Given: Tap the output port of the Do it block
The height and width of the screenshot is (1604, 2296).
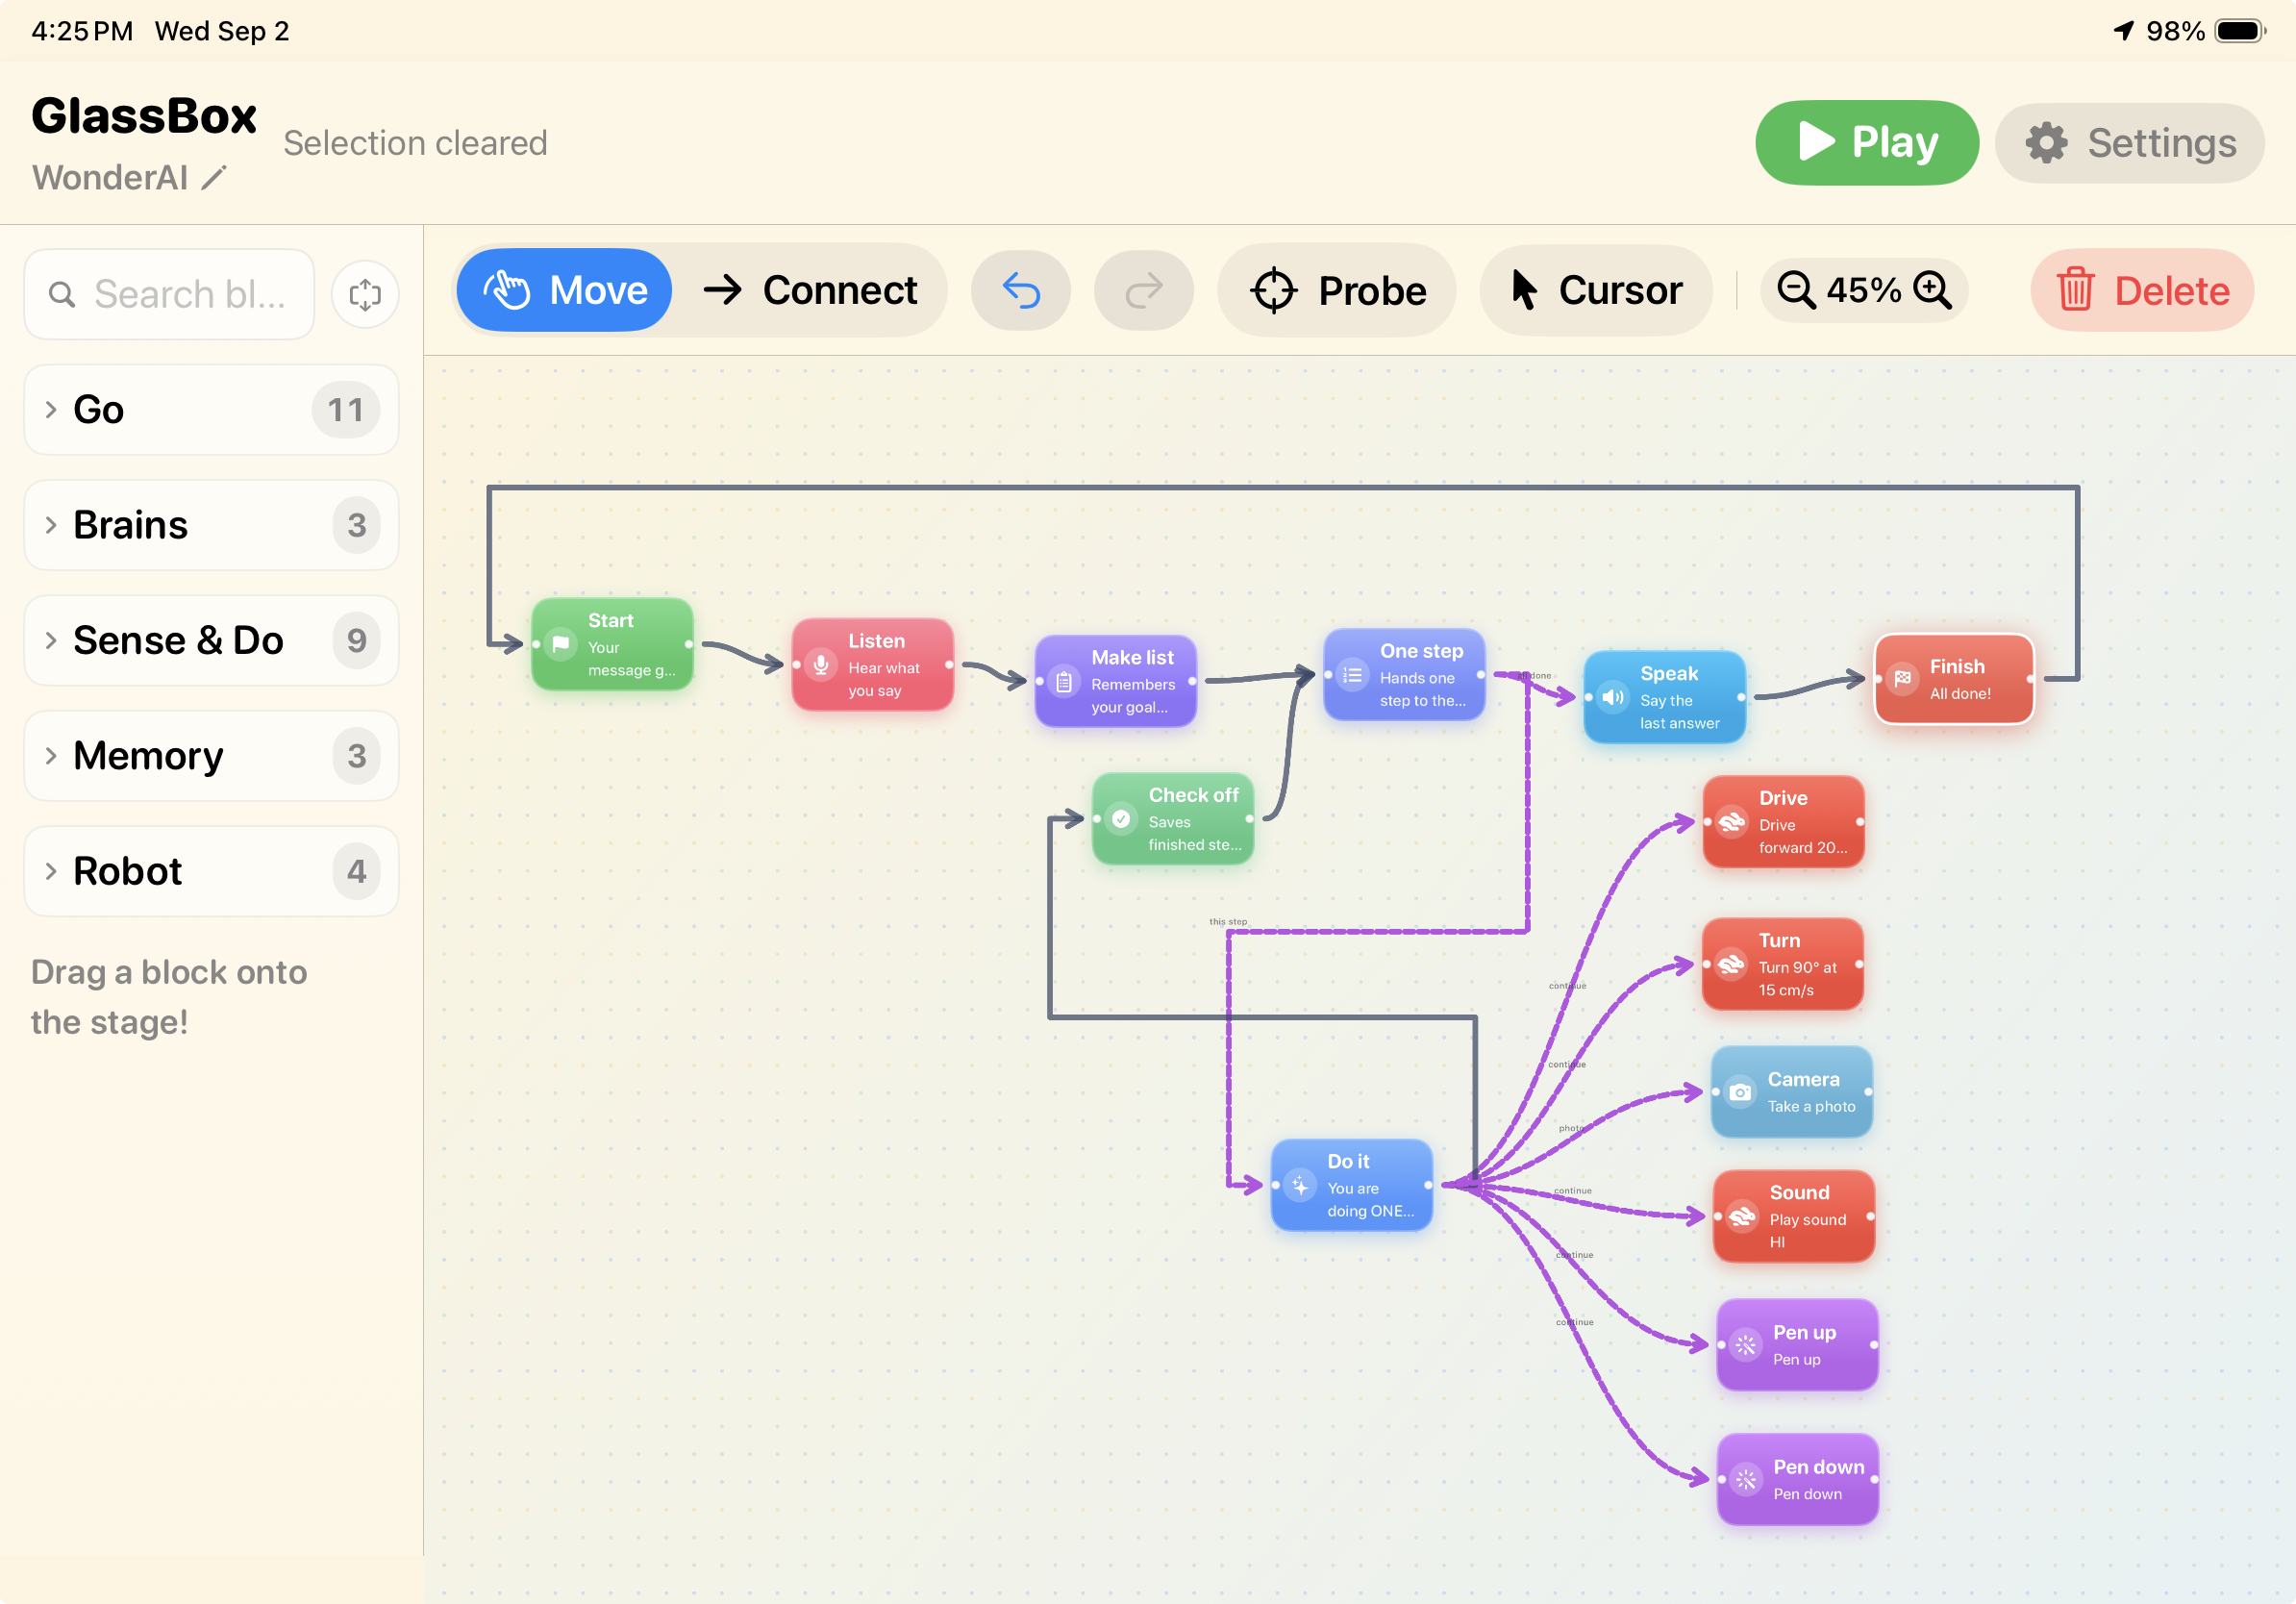Looking at the screenshot, I should tap(1428, 1185).
